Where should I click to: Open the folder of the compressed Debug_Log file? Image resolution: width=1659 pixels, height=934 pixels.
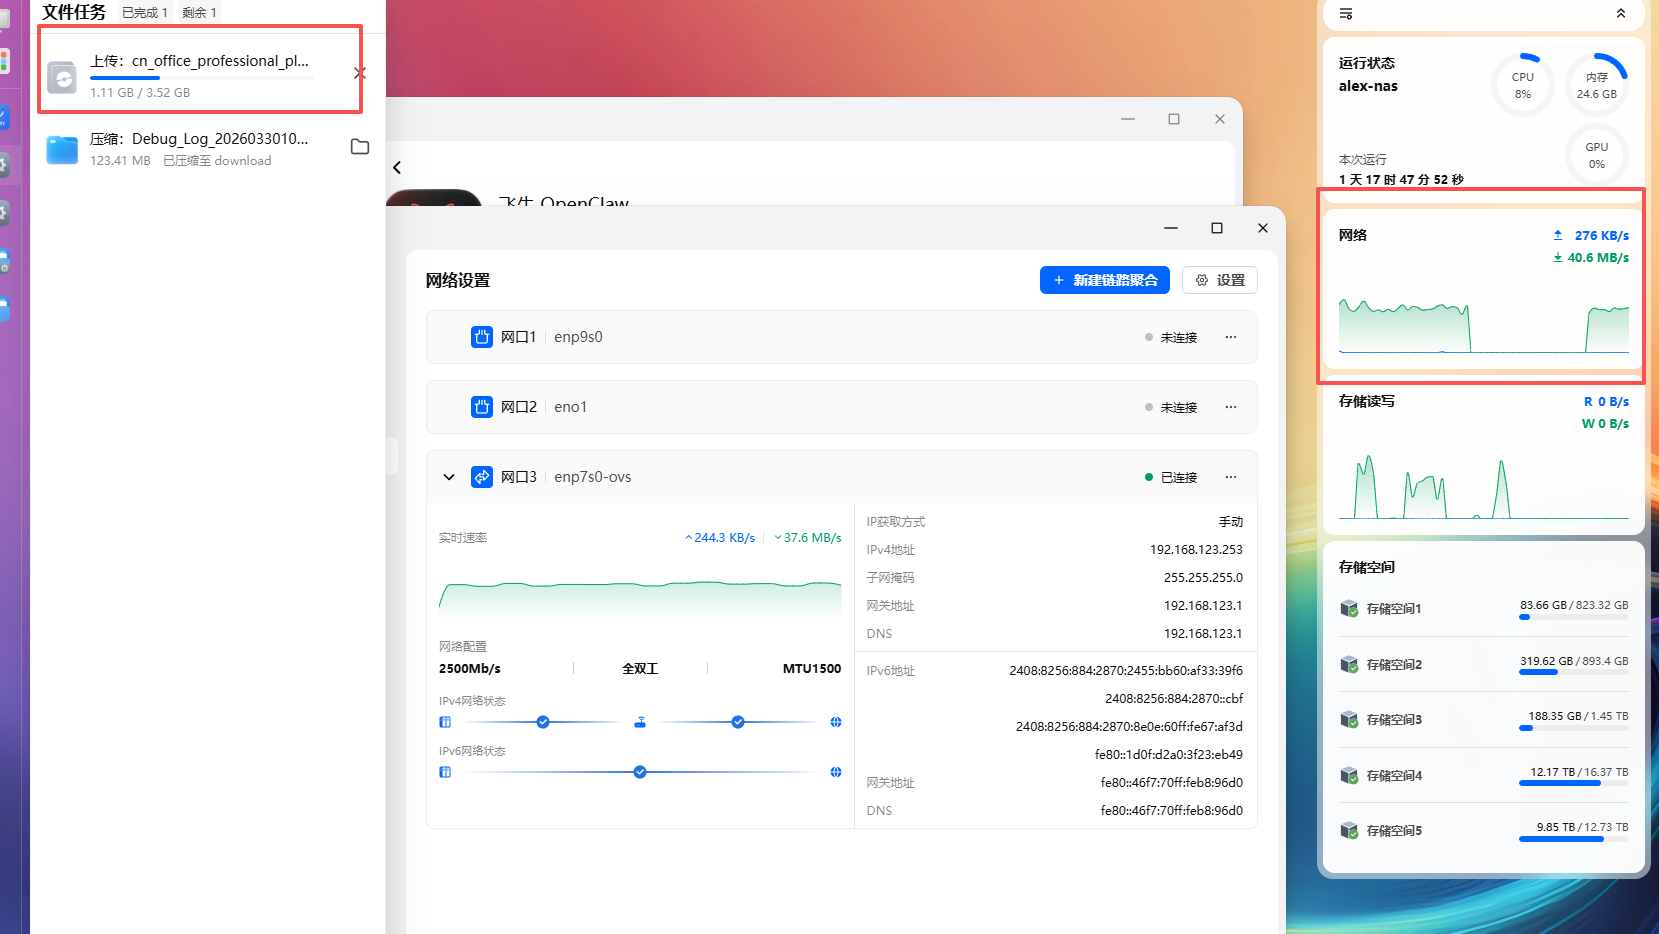(x=360, y=147)
